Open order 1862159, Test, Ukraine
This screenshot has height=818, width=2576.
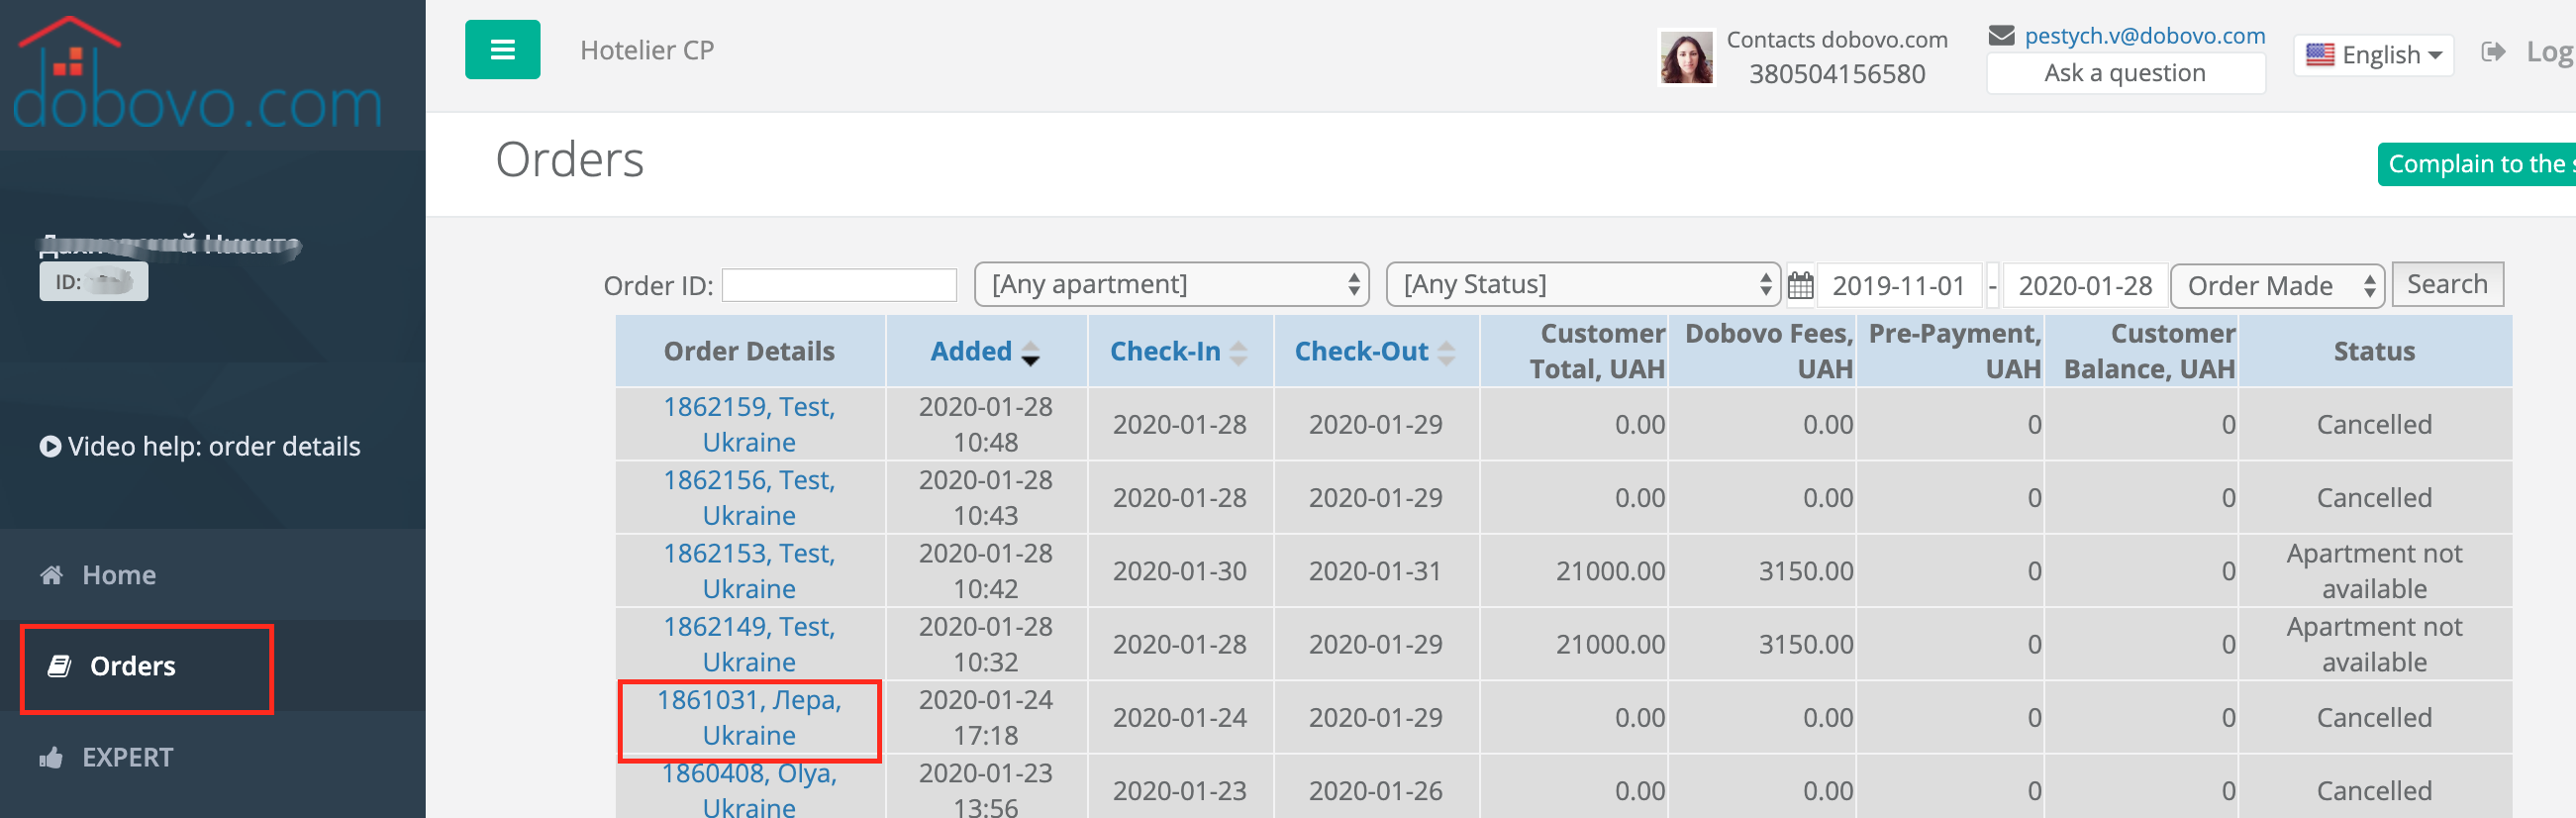click(749, 424)
